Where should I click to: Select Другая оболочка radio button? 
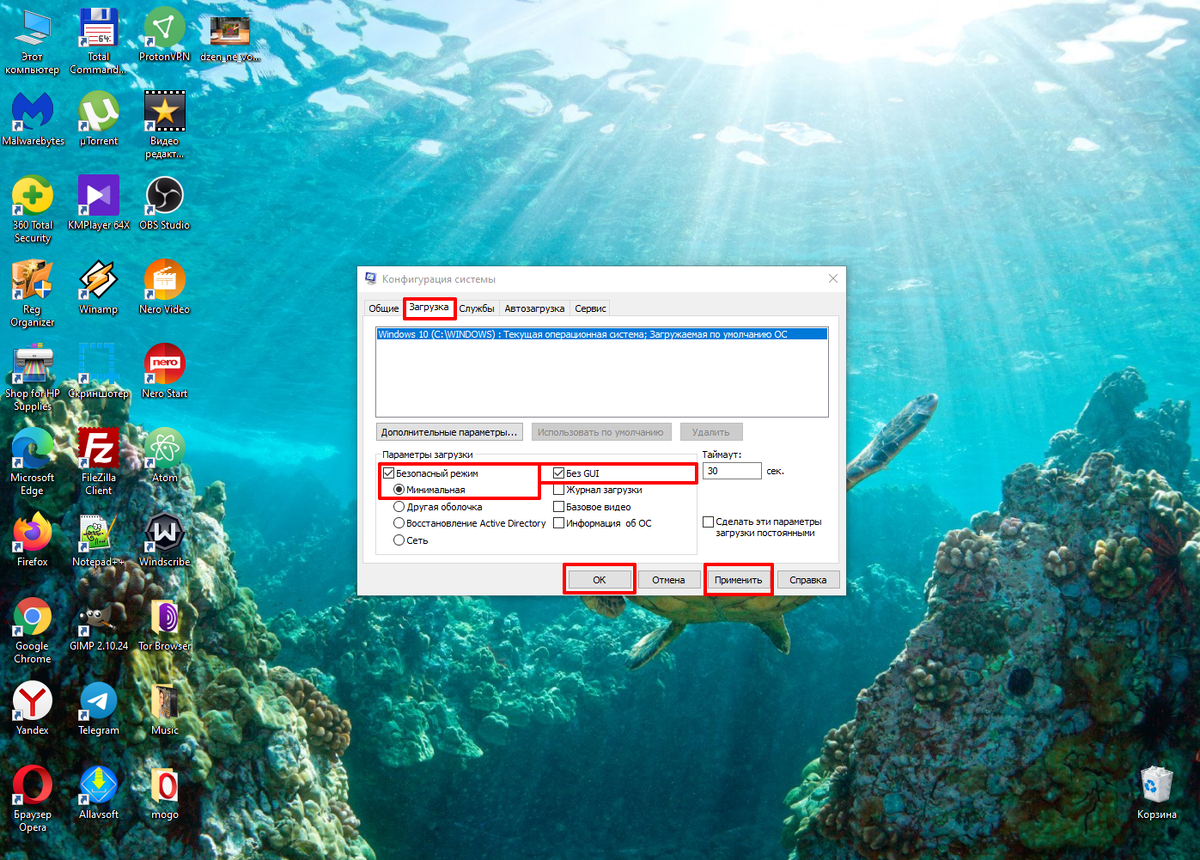[400, 507]
